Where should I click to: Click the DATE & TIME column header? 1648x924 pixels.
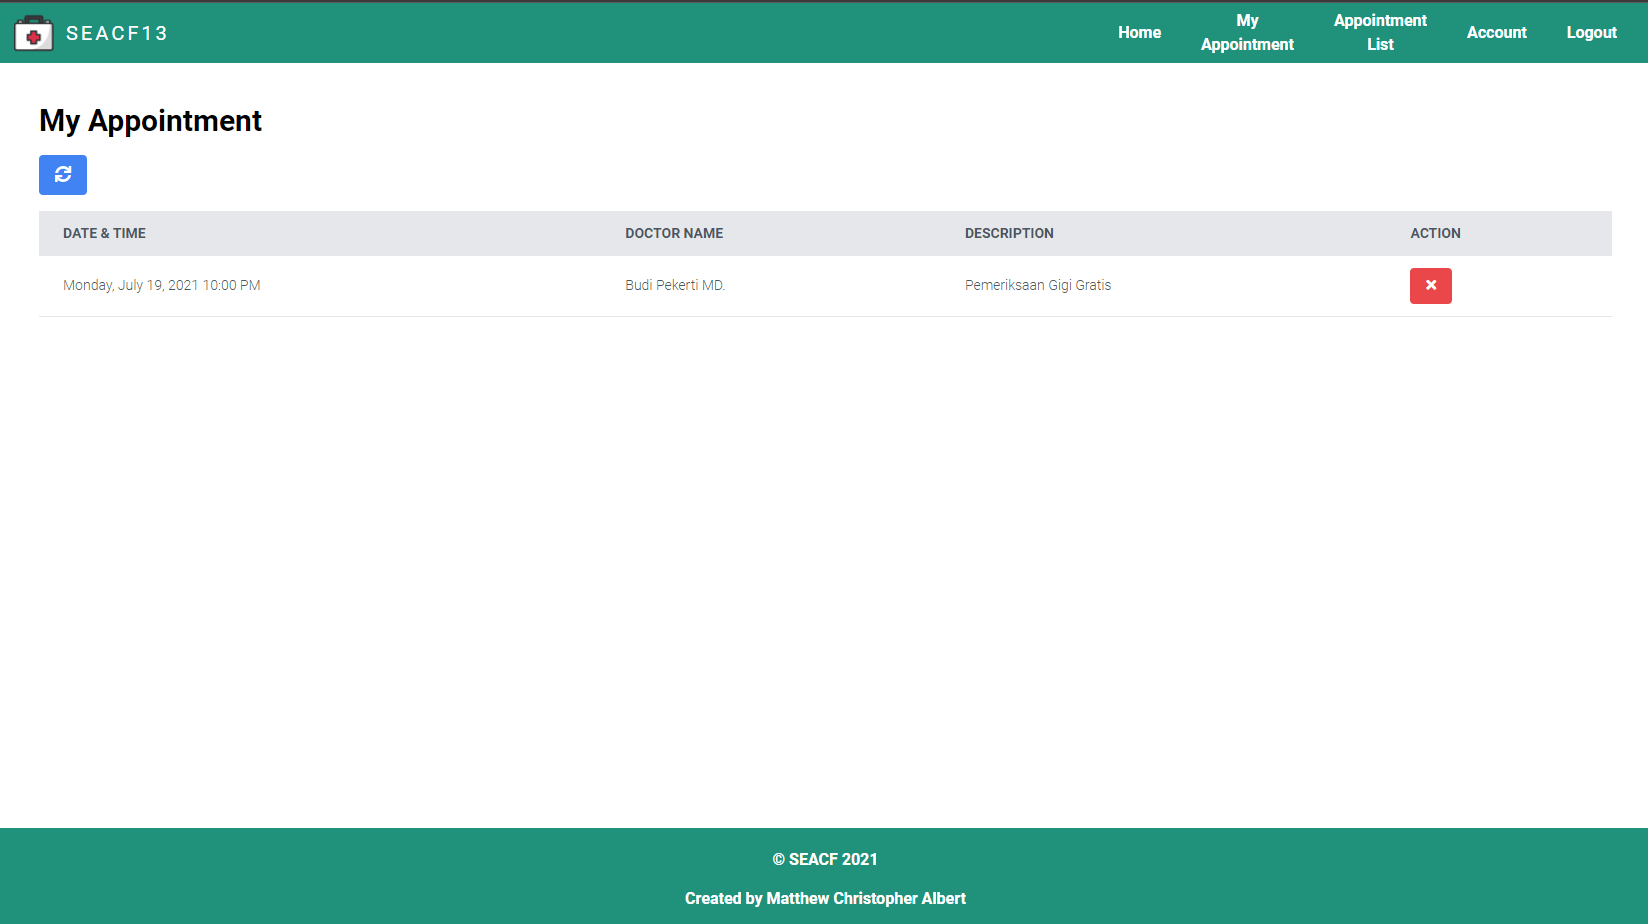(104, 233)
